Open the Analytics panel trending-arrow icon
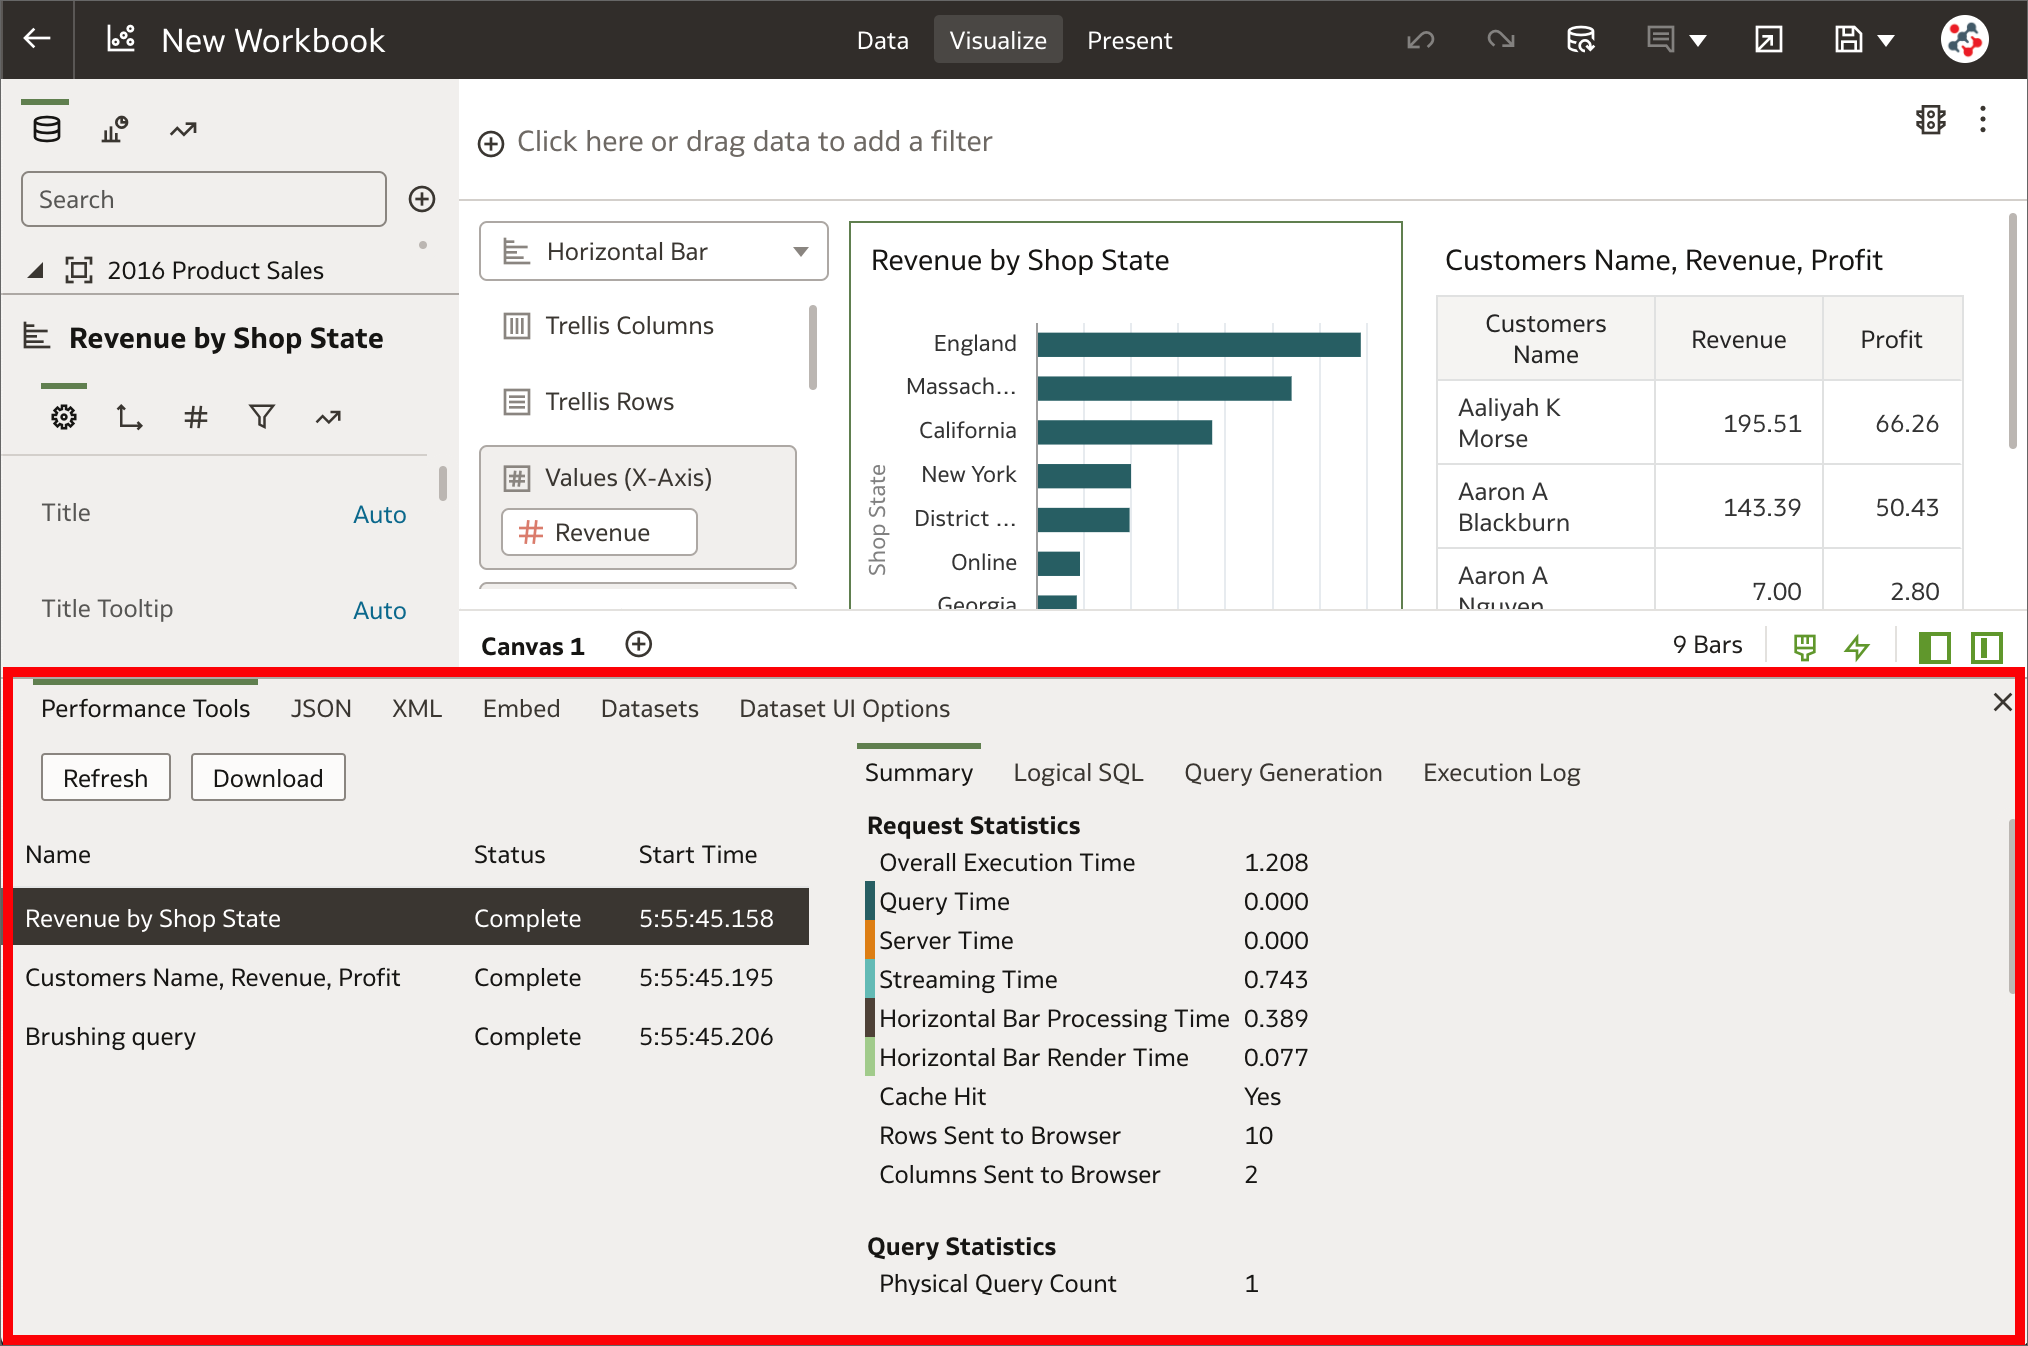Image resolution: width=2028 pixels, height=1346 pixels. coord(182,128)
